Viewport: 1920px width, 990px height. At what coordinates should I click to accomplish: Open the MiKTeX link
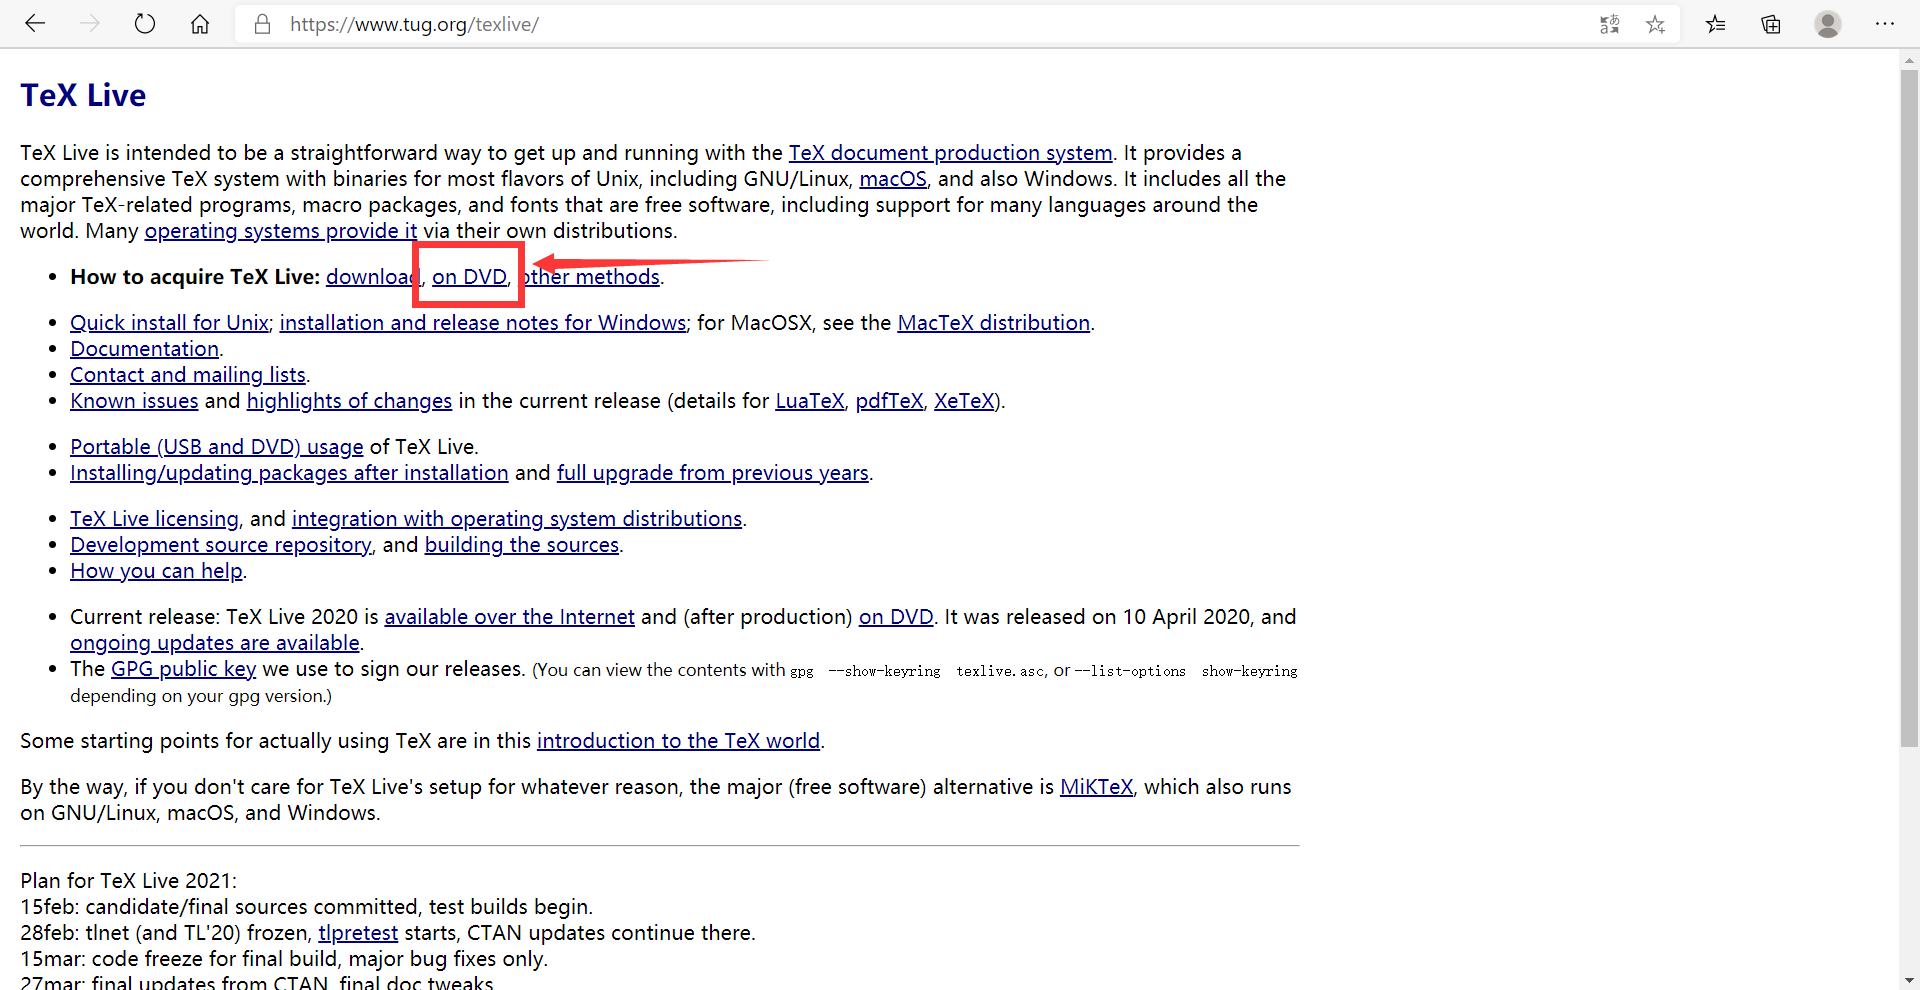click(1096, 787)
